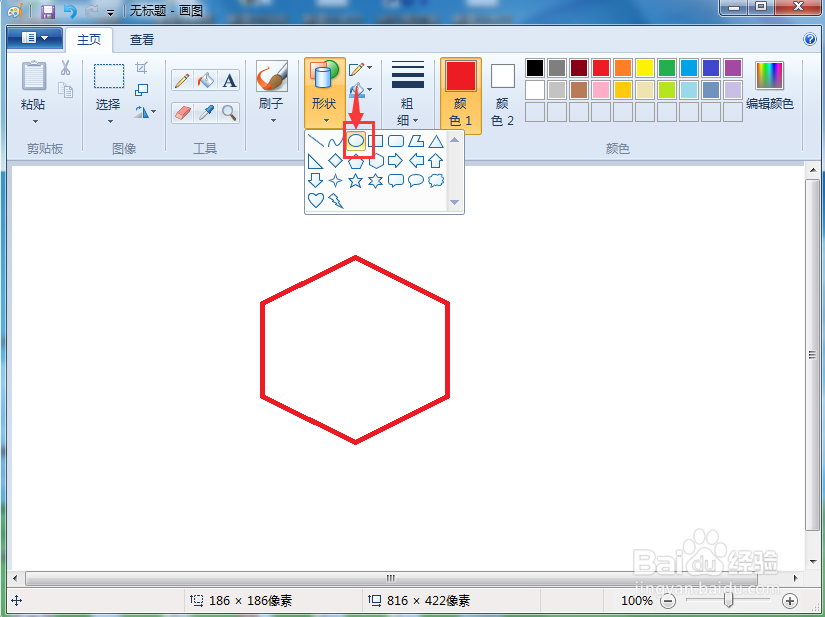Toggle Color 2 (颜色 2) selection

(502, 95)
